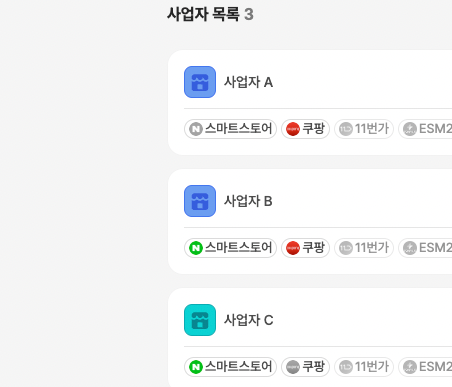Click the 사업자 목록 3 heading

pos(210,14)
